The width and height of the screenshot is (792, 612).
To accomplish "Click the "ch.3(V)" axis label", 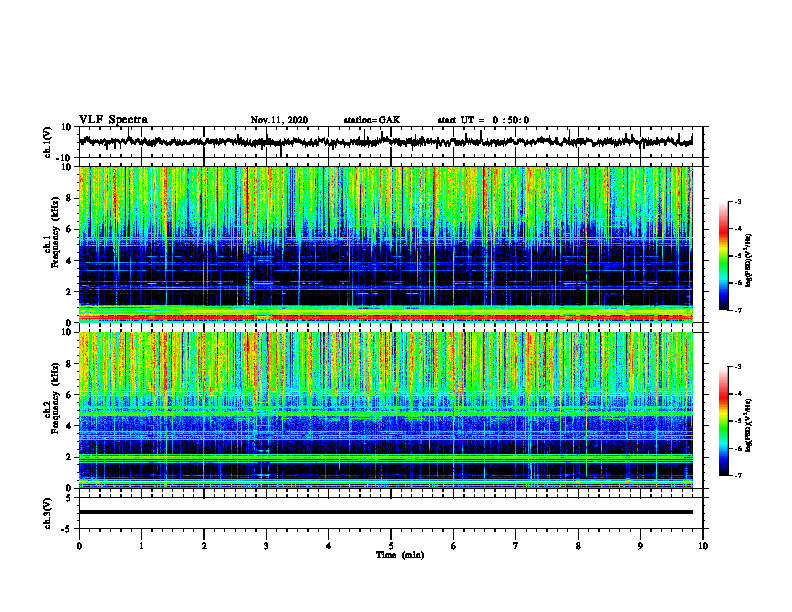I will (47, 513).
